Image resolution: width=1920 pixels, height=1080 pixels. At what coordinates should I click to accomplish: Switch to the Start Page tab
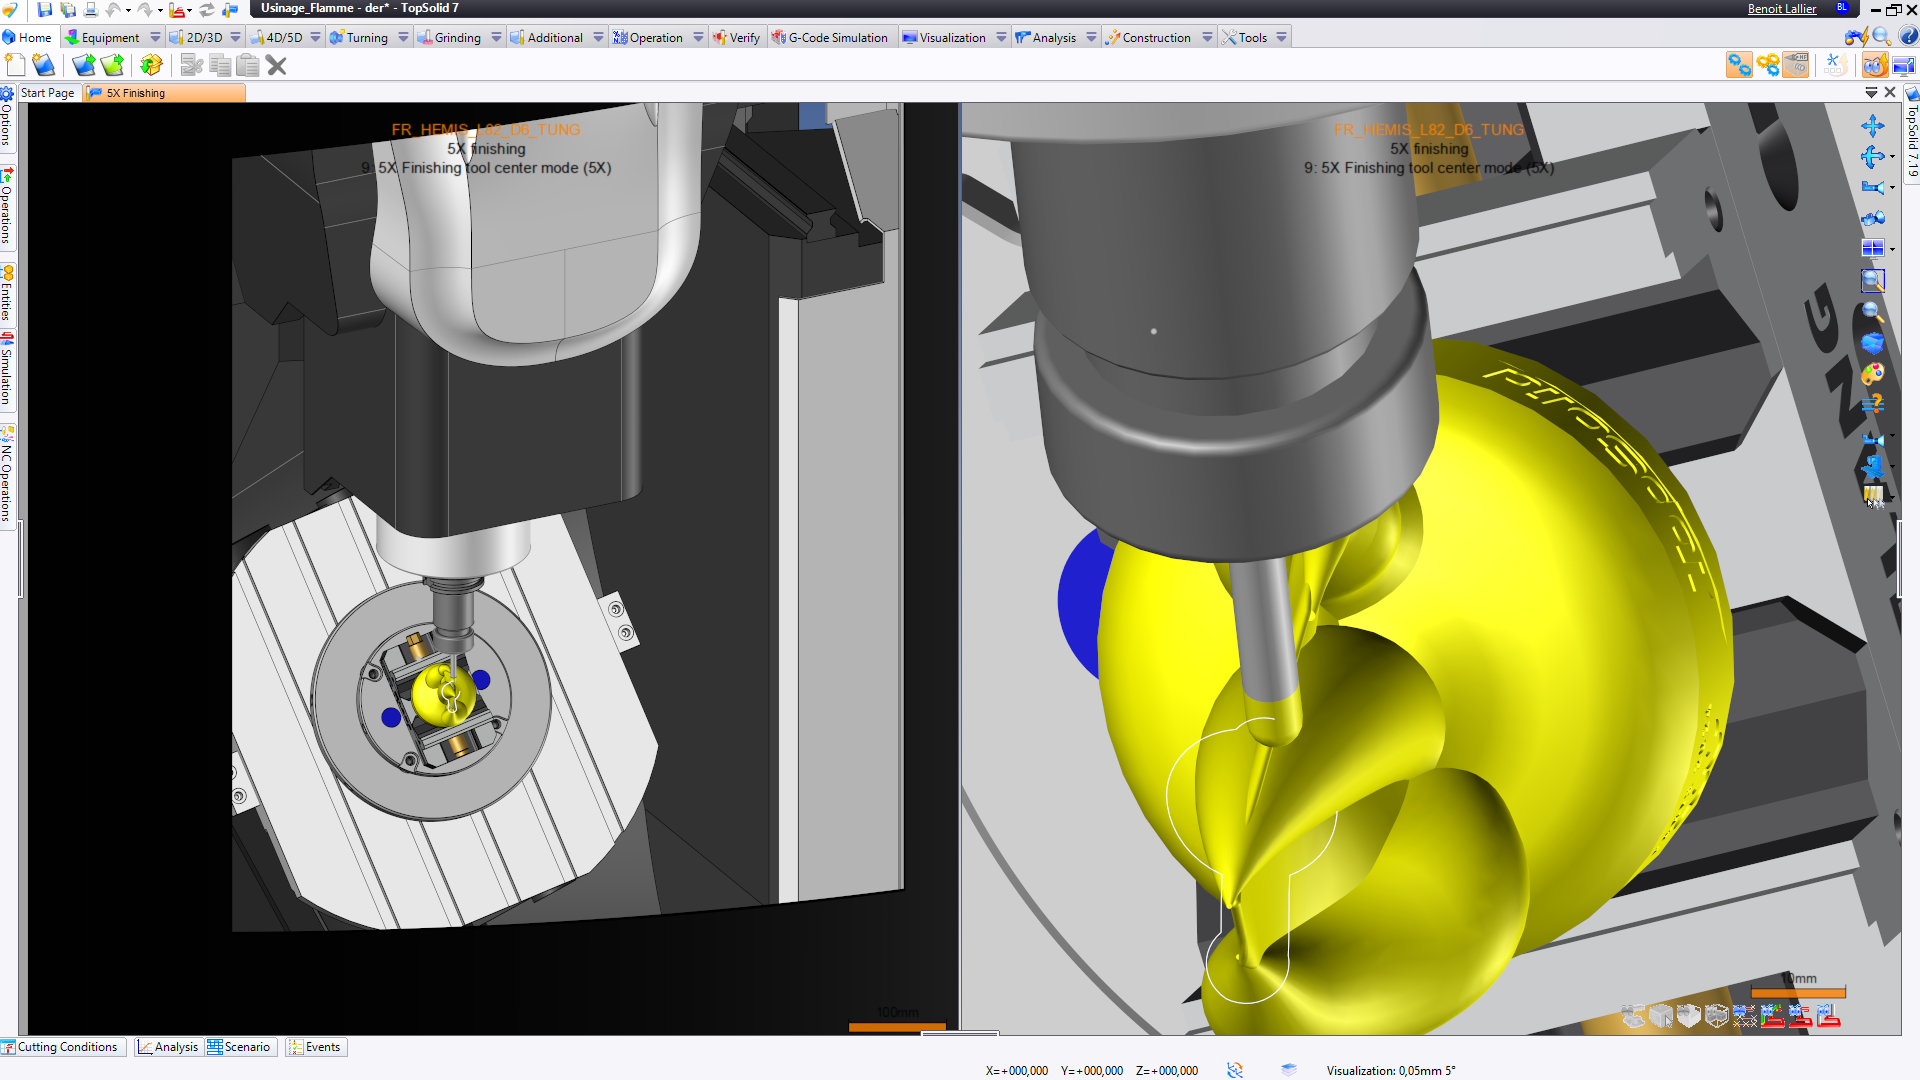[48, 93]
